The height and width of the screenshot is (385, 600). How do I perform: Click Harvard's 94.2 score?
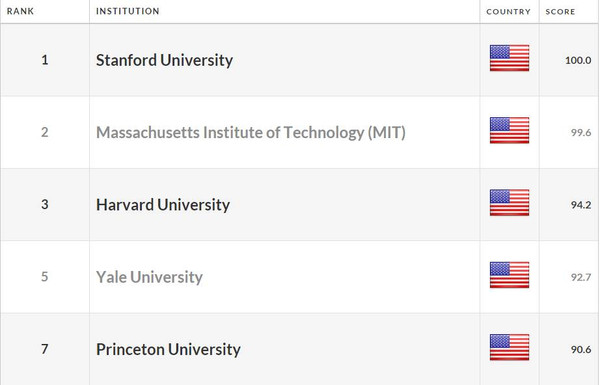581,205
